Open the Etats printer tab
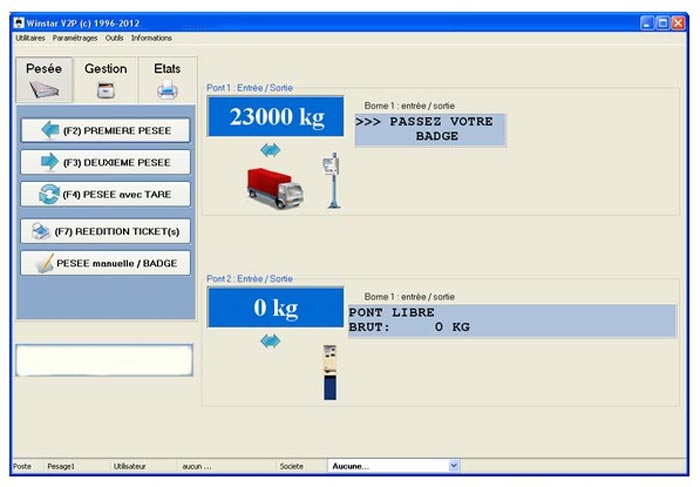The height and width of the screenshot is (487, 700). pyautogui.click(x=167, y=80)
